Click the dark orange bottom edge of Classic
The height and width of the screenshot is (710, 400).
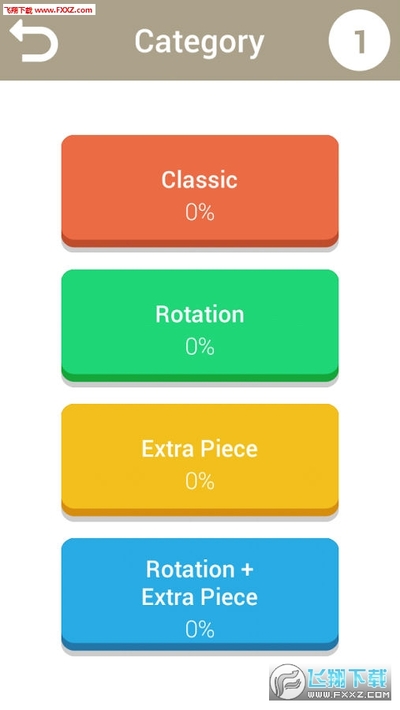(200, 242)
